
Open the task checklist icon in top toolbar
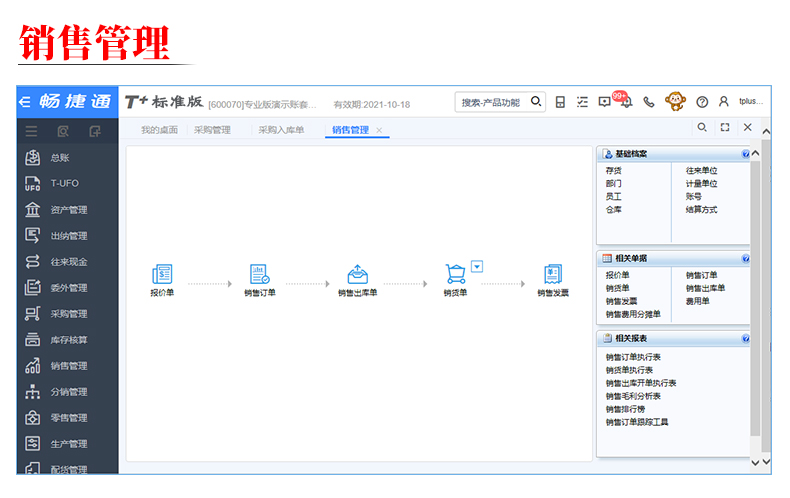click(x=582, y=102)
